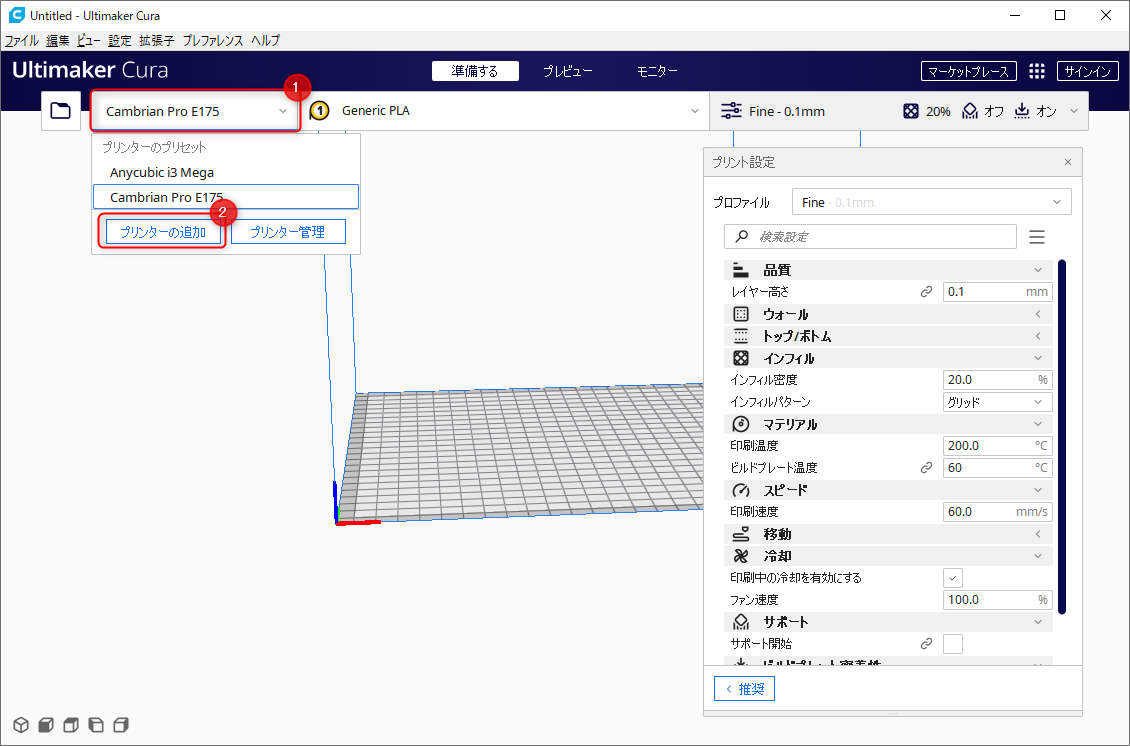Click the レイヤー高さ 0.1 mm field
1130x746 pixels.
(x=997, y=292)
